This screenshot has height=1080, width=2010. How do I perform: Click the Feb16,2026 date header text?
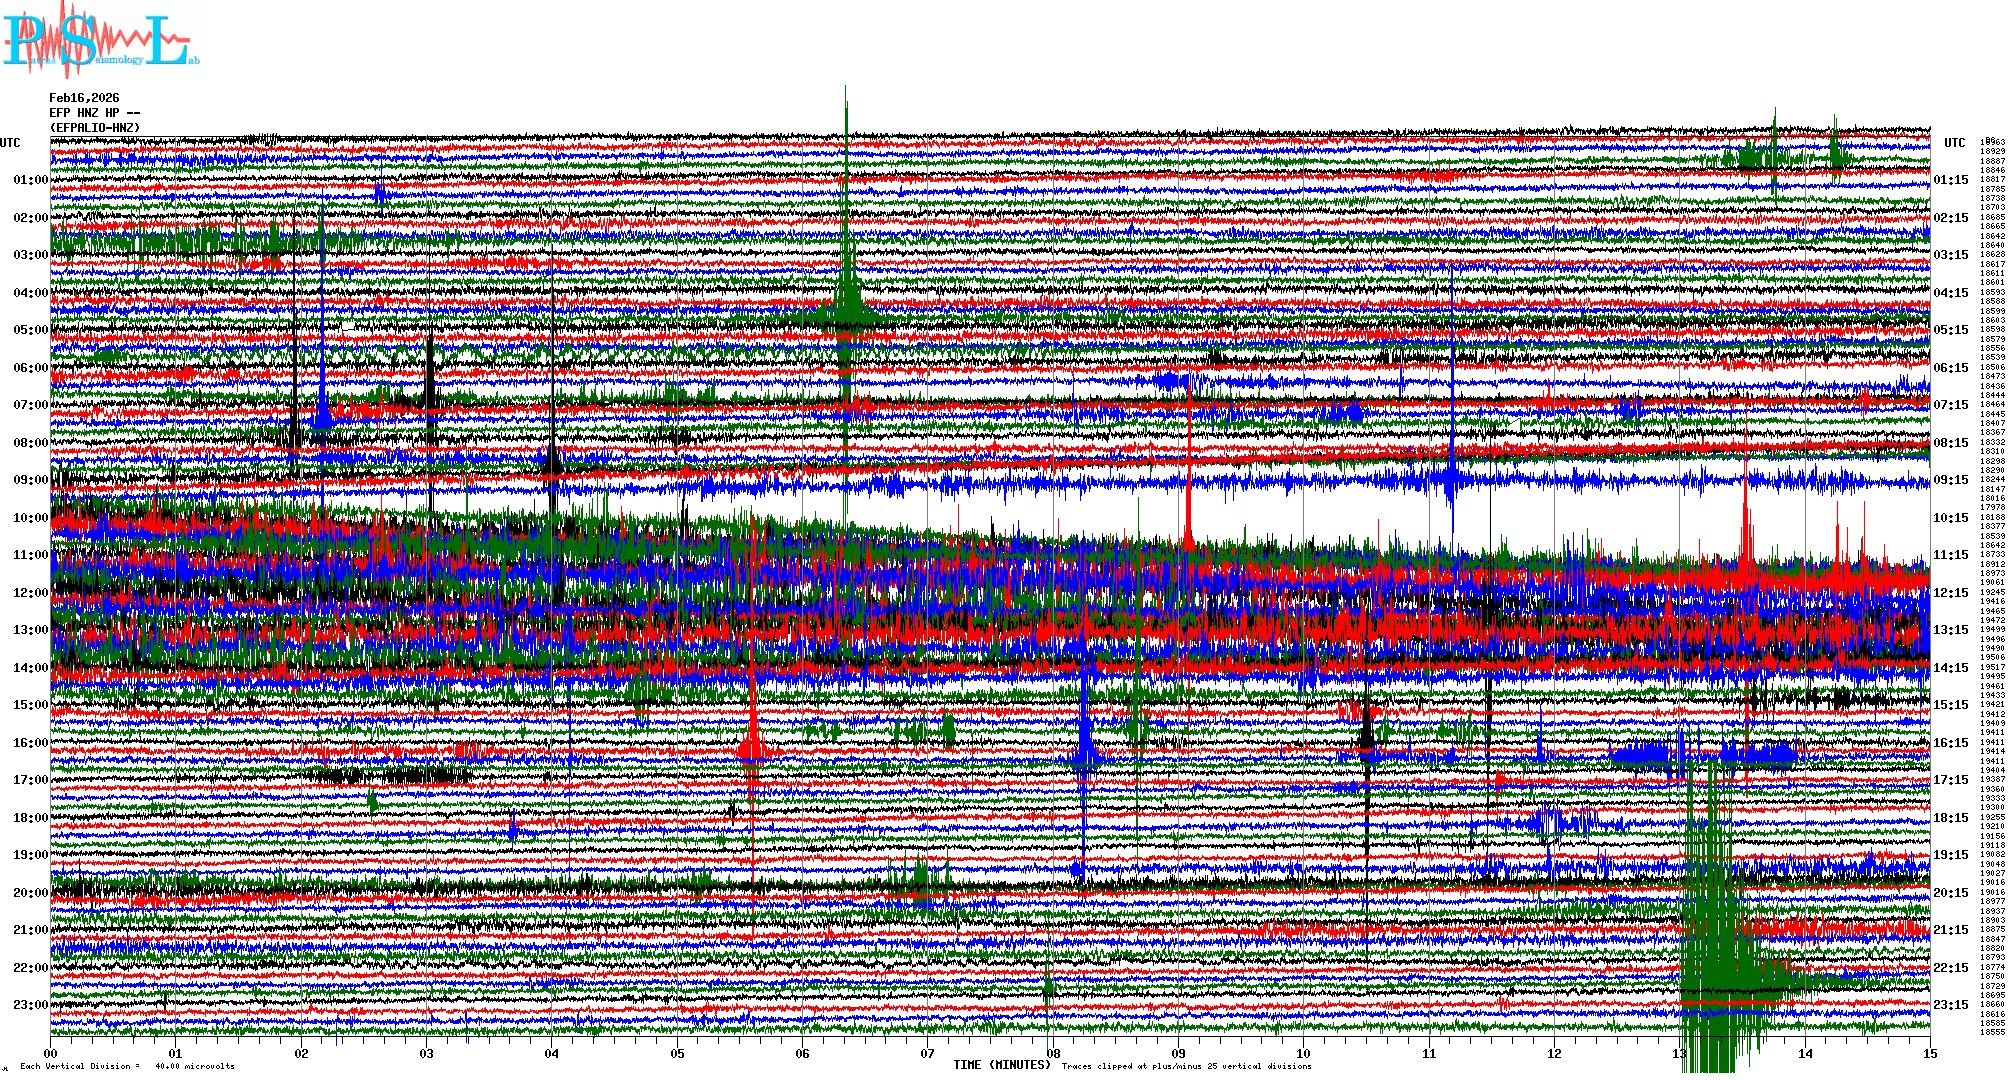tap(84, 98)
